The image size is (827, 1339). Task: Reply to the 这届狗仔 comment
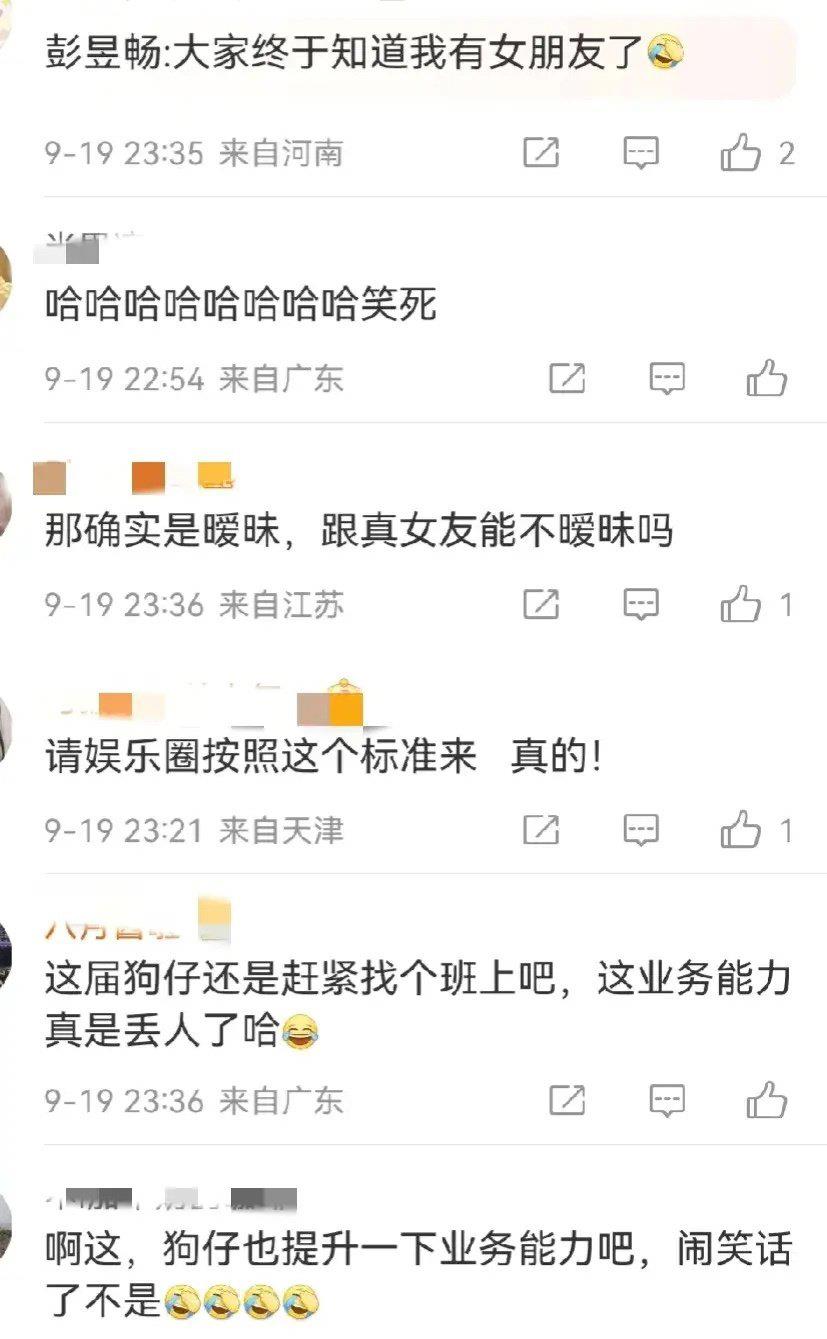[667, 1101]
